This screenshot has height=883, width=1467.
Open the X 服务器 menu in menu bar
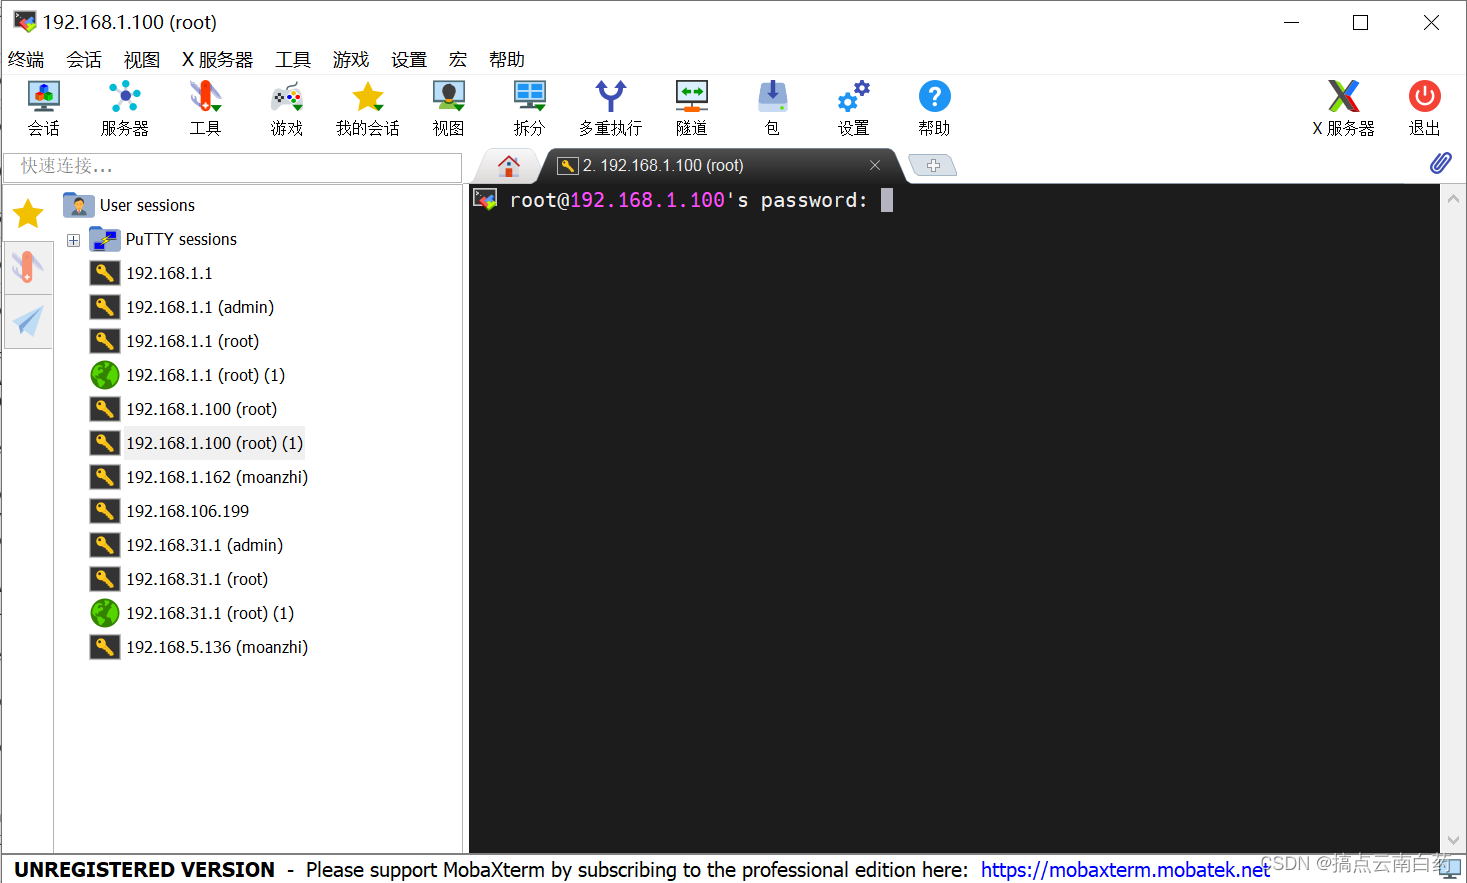218,60
